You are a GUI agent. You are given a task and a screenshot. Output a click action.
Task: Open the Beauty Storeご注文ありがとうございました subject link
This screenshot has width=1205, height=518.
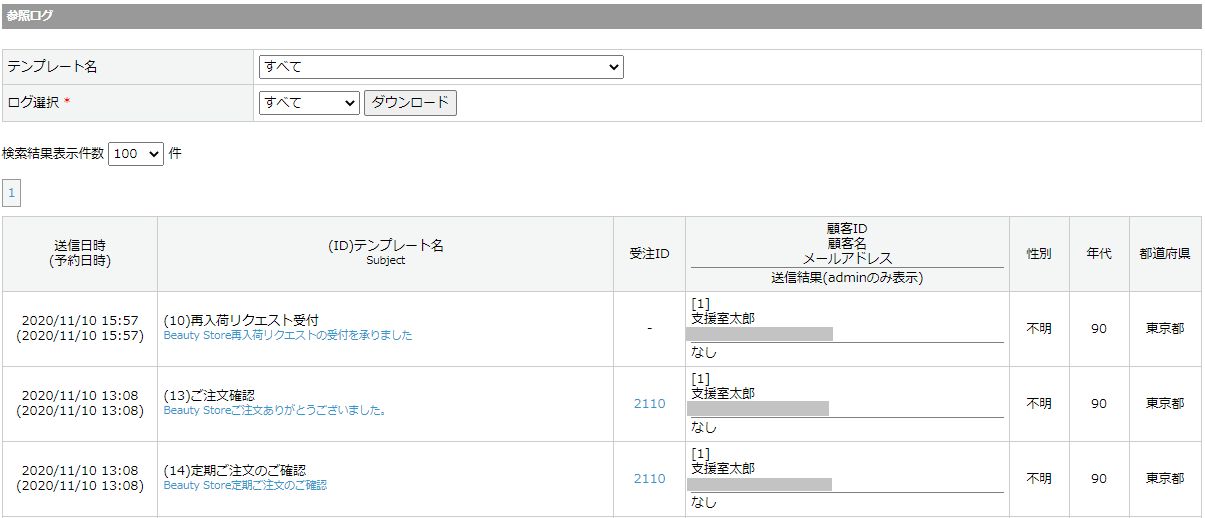(275, 410)
